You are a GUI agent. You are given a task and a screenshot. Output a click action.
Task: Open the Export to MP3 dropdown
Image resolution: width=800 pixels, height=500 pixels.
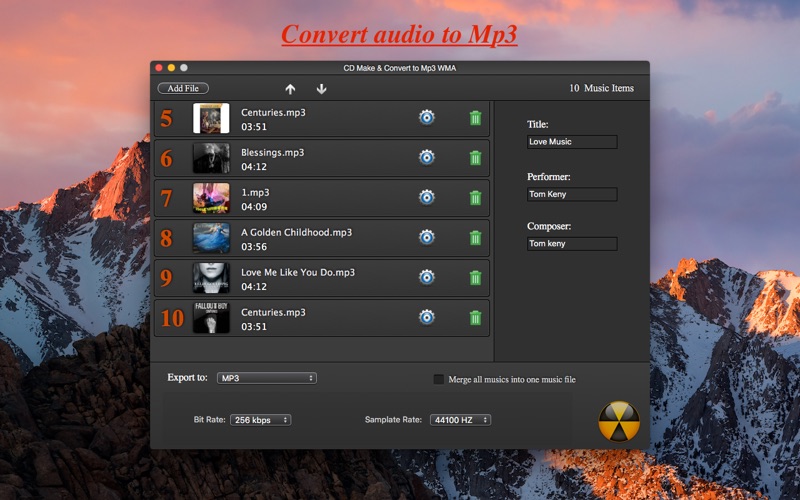[x=267, y=378]
